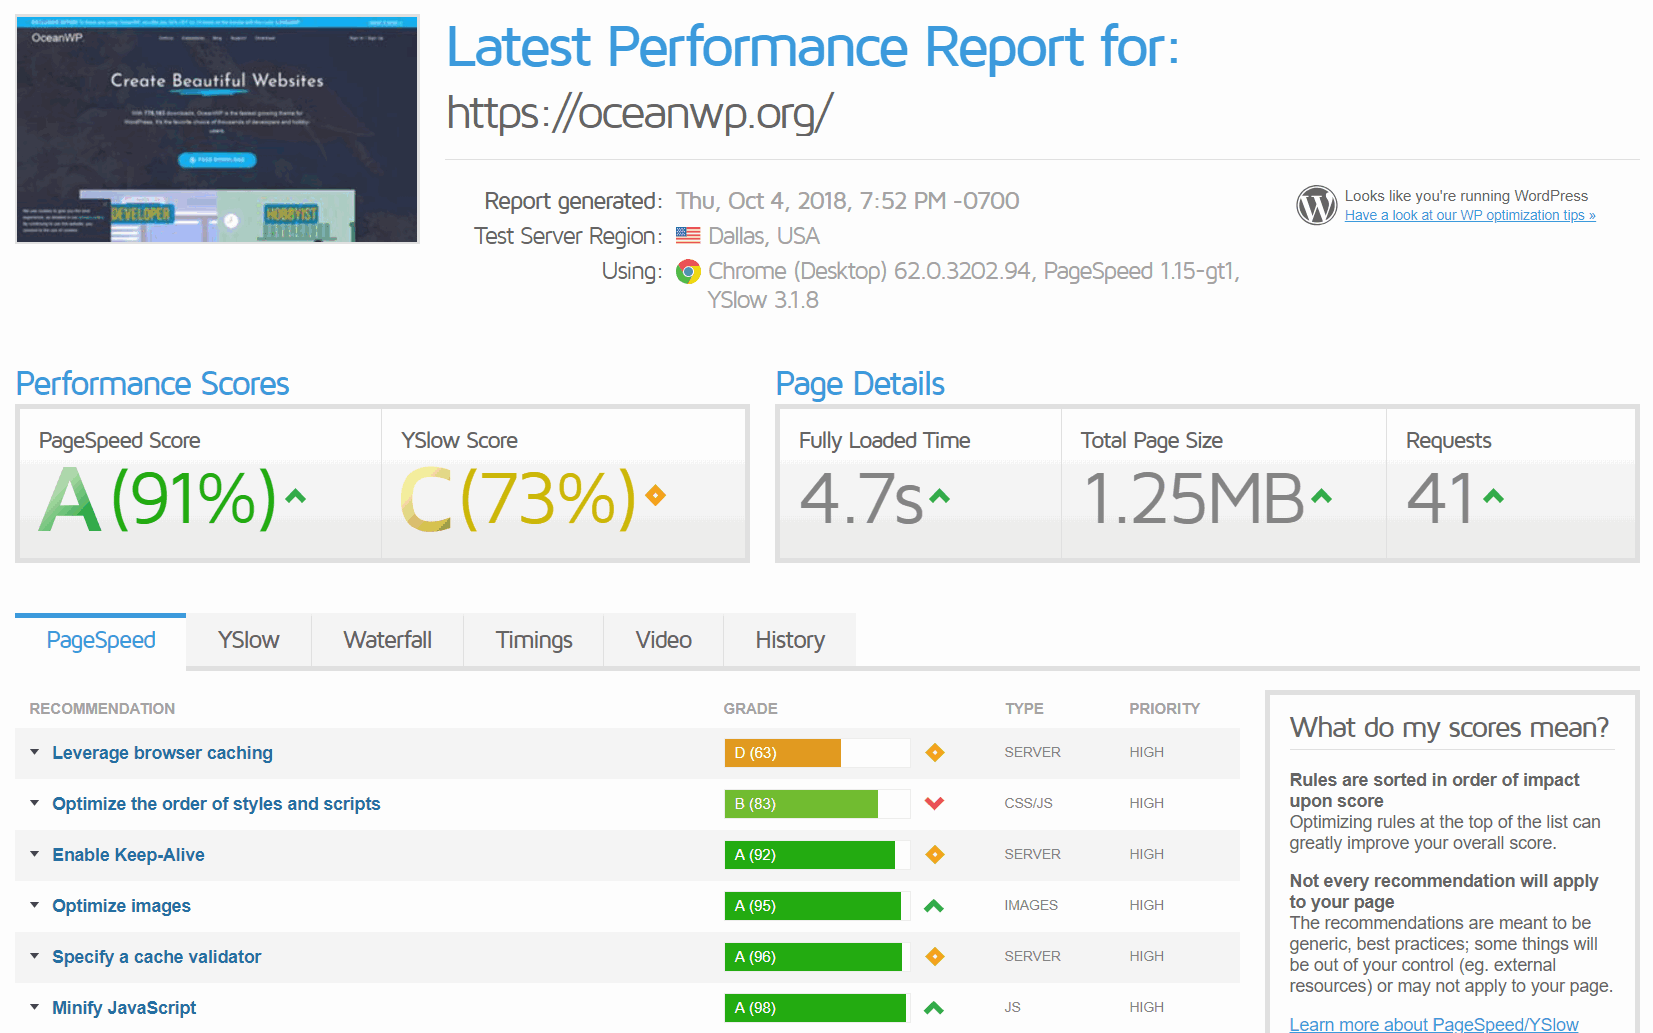Open Enable Keep-Alive recommendation
Viewport: 1653px width, 1033px height.
[x=129, y=855]
